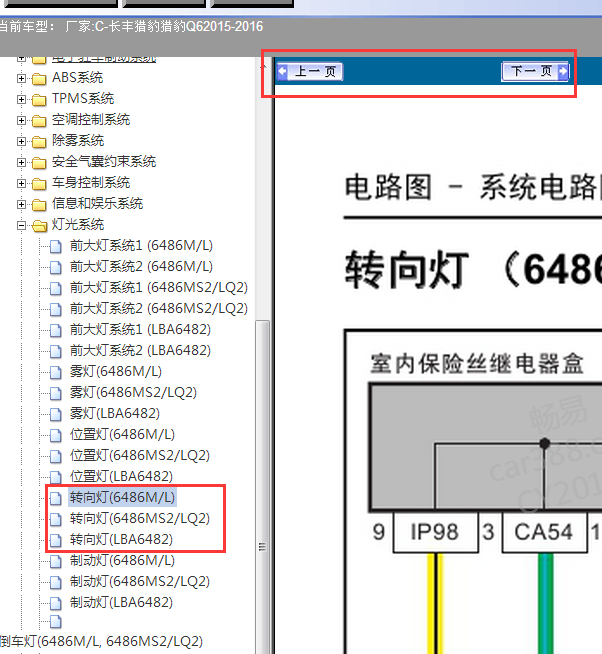Click the 车身控制系统 folder icon
The height and width of the screenshot is (654, 602).
pyautogui.click(x=39, y=184)
